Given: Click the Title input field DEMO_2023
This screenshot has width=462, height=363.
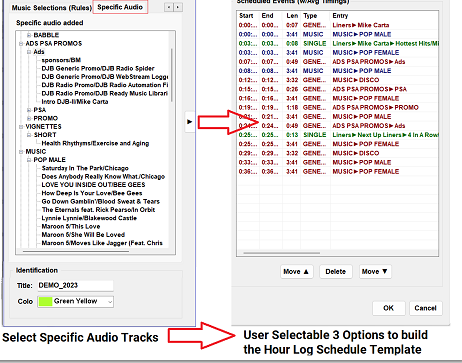Looking at the screenshot, I should coord(75,286).
